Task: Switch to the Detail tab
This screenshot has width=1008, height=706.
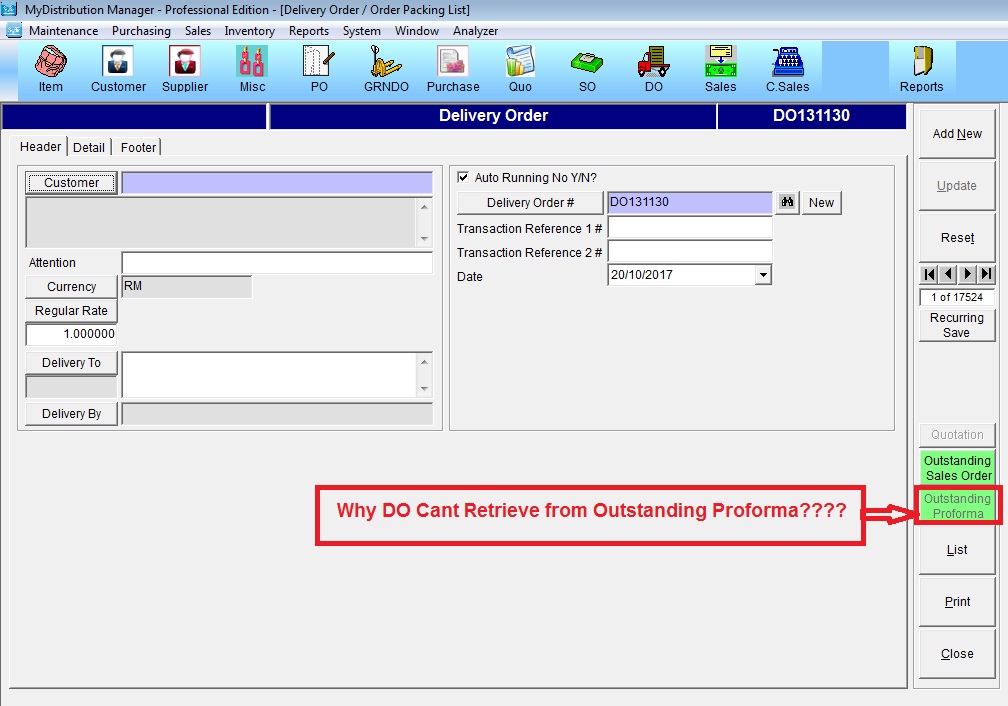Action: 89,147
